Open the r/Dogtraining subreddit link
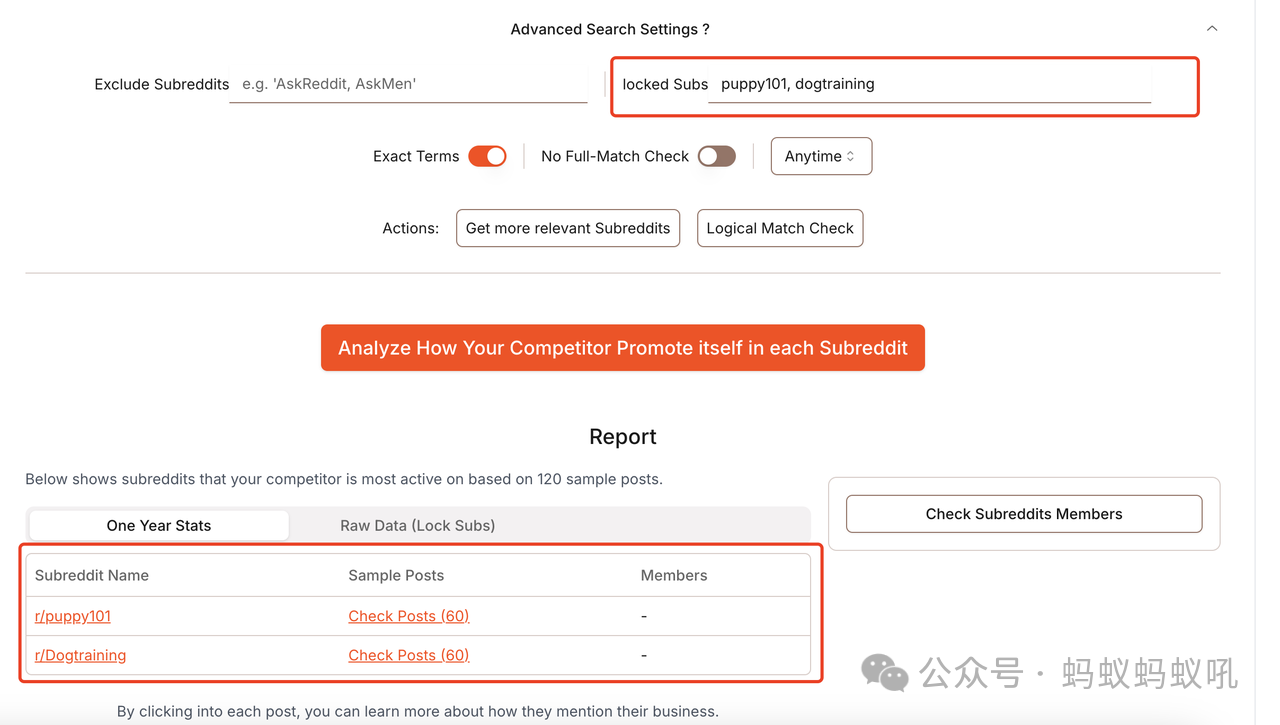The width and height of the screenshot is (1280, 725). 80,655
